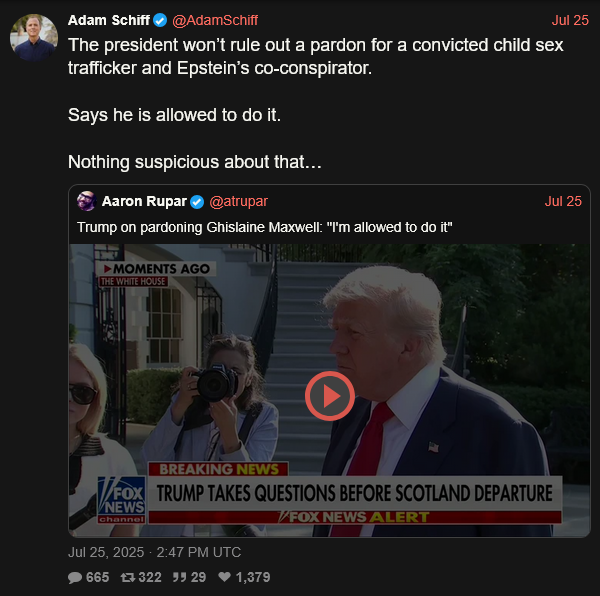Click Adam Schiff's verified badge
The width and height of the screenshot is (600, 596).
tap(160, 20)
